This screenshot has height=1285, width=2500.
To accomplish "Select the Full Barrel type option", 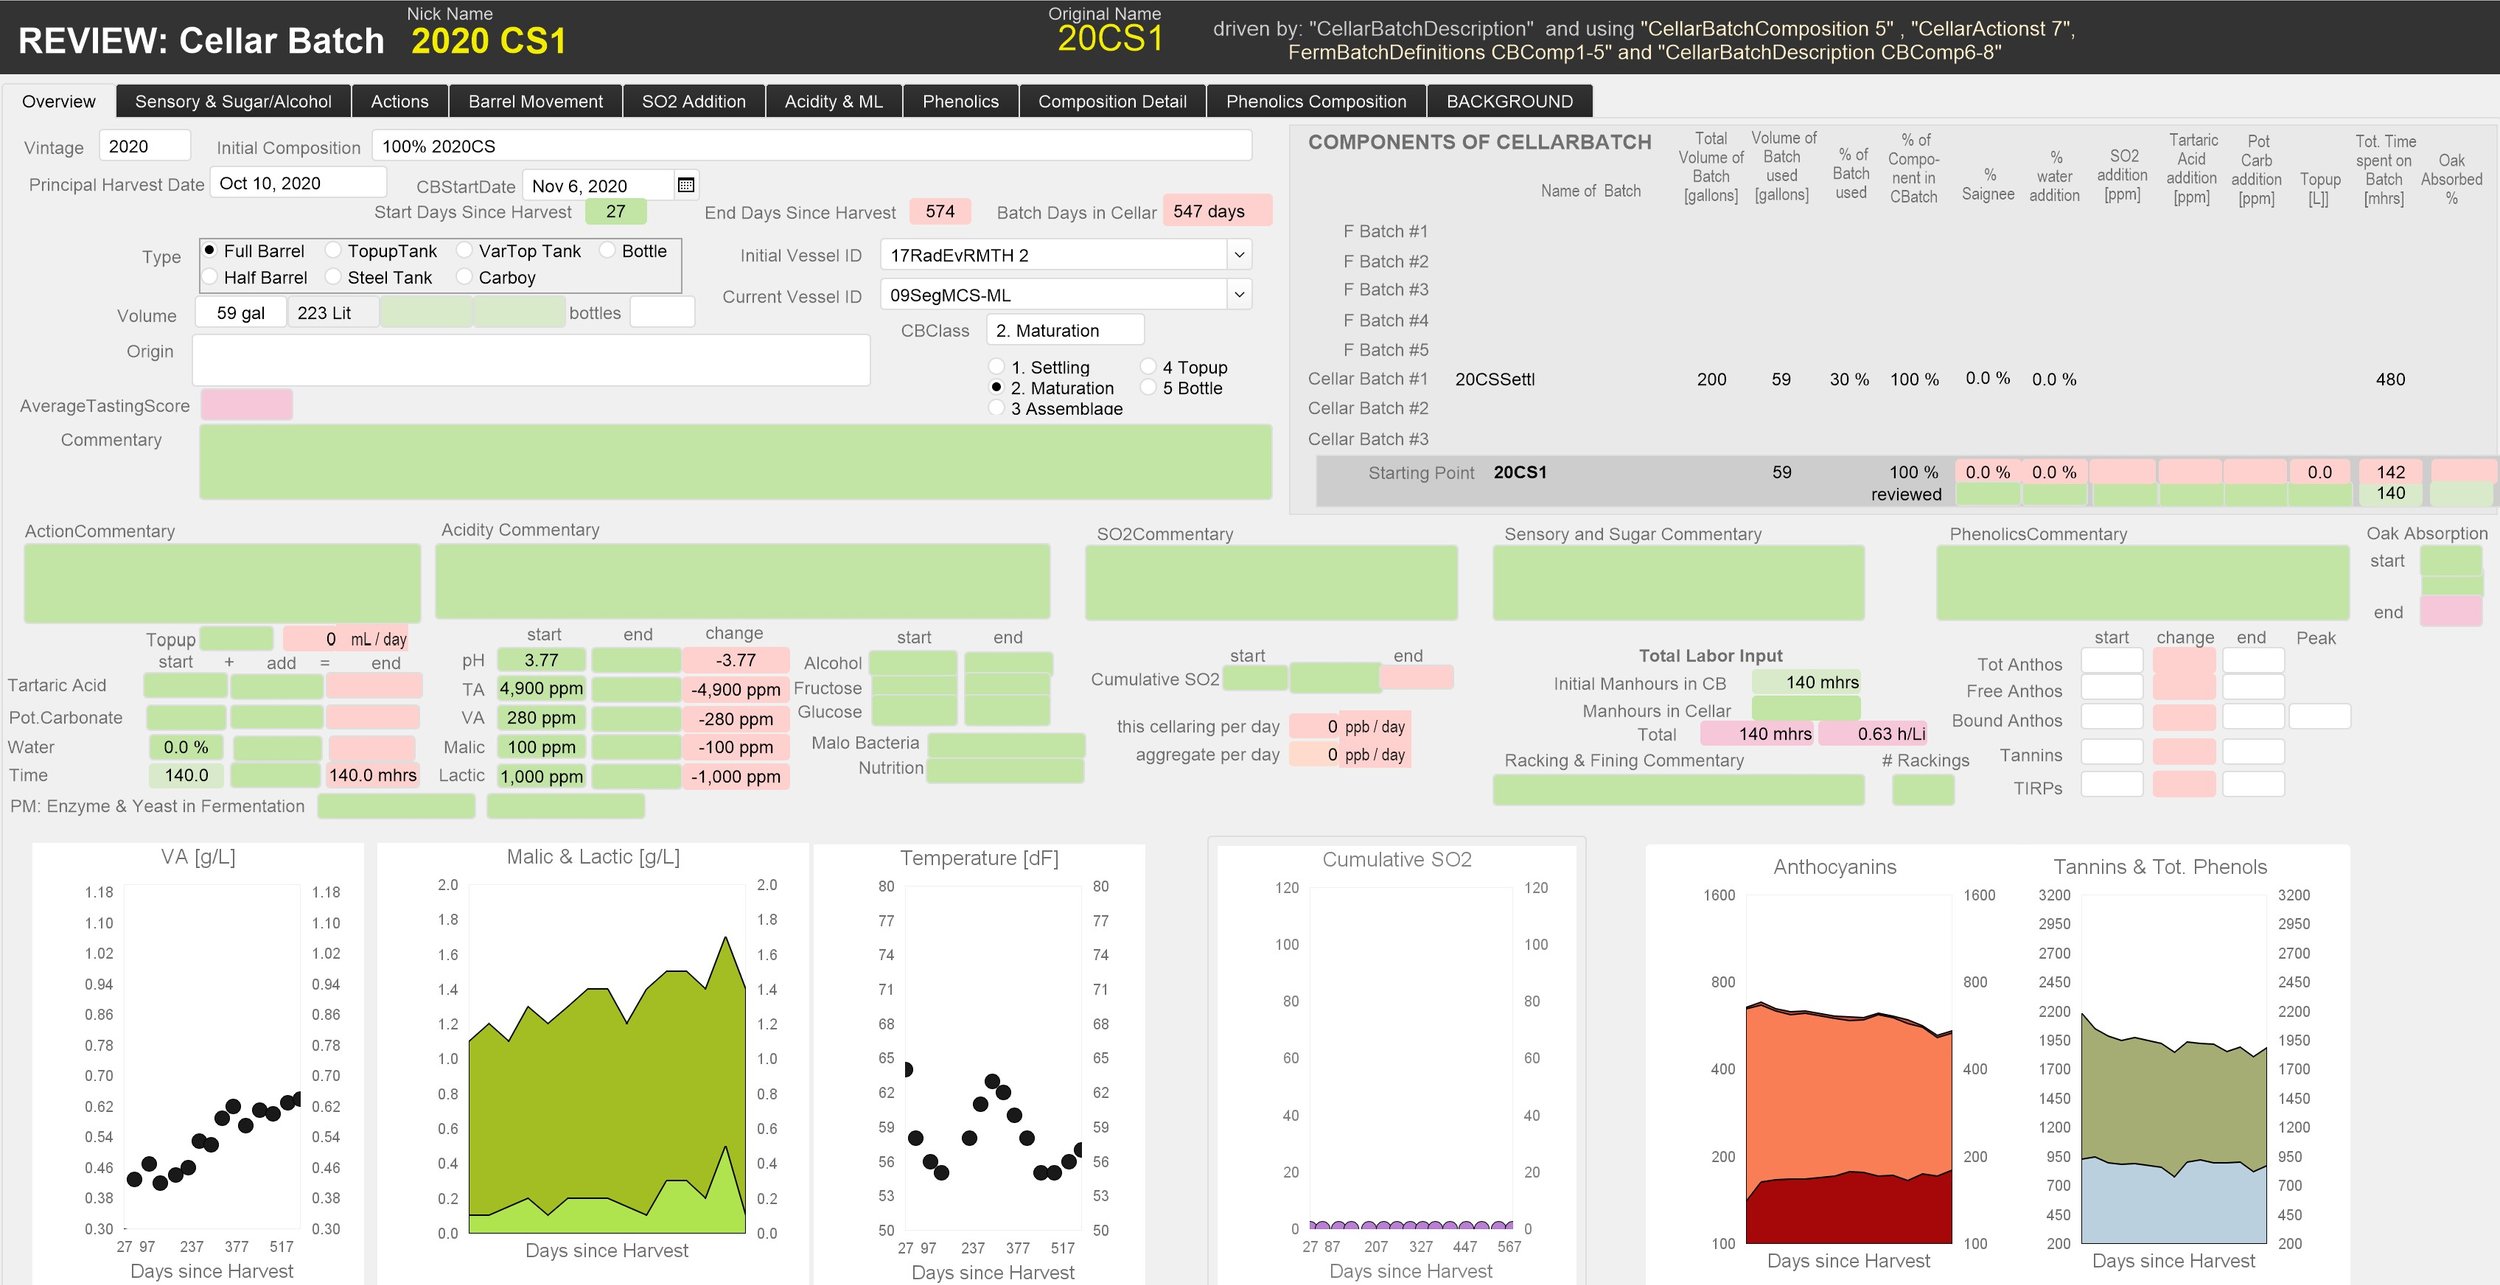I will 210,250.
